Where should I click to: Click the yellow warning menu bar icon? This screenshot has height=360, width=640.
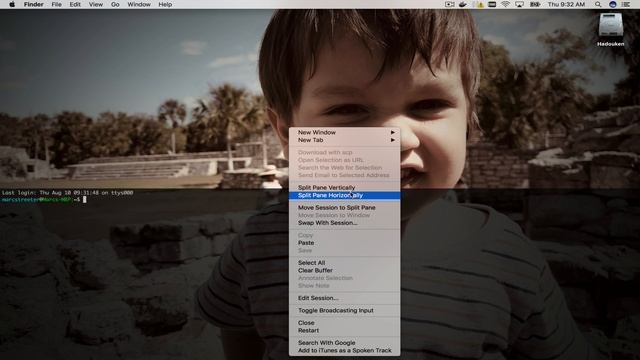(480, 4)
